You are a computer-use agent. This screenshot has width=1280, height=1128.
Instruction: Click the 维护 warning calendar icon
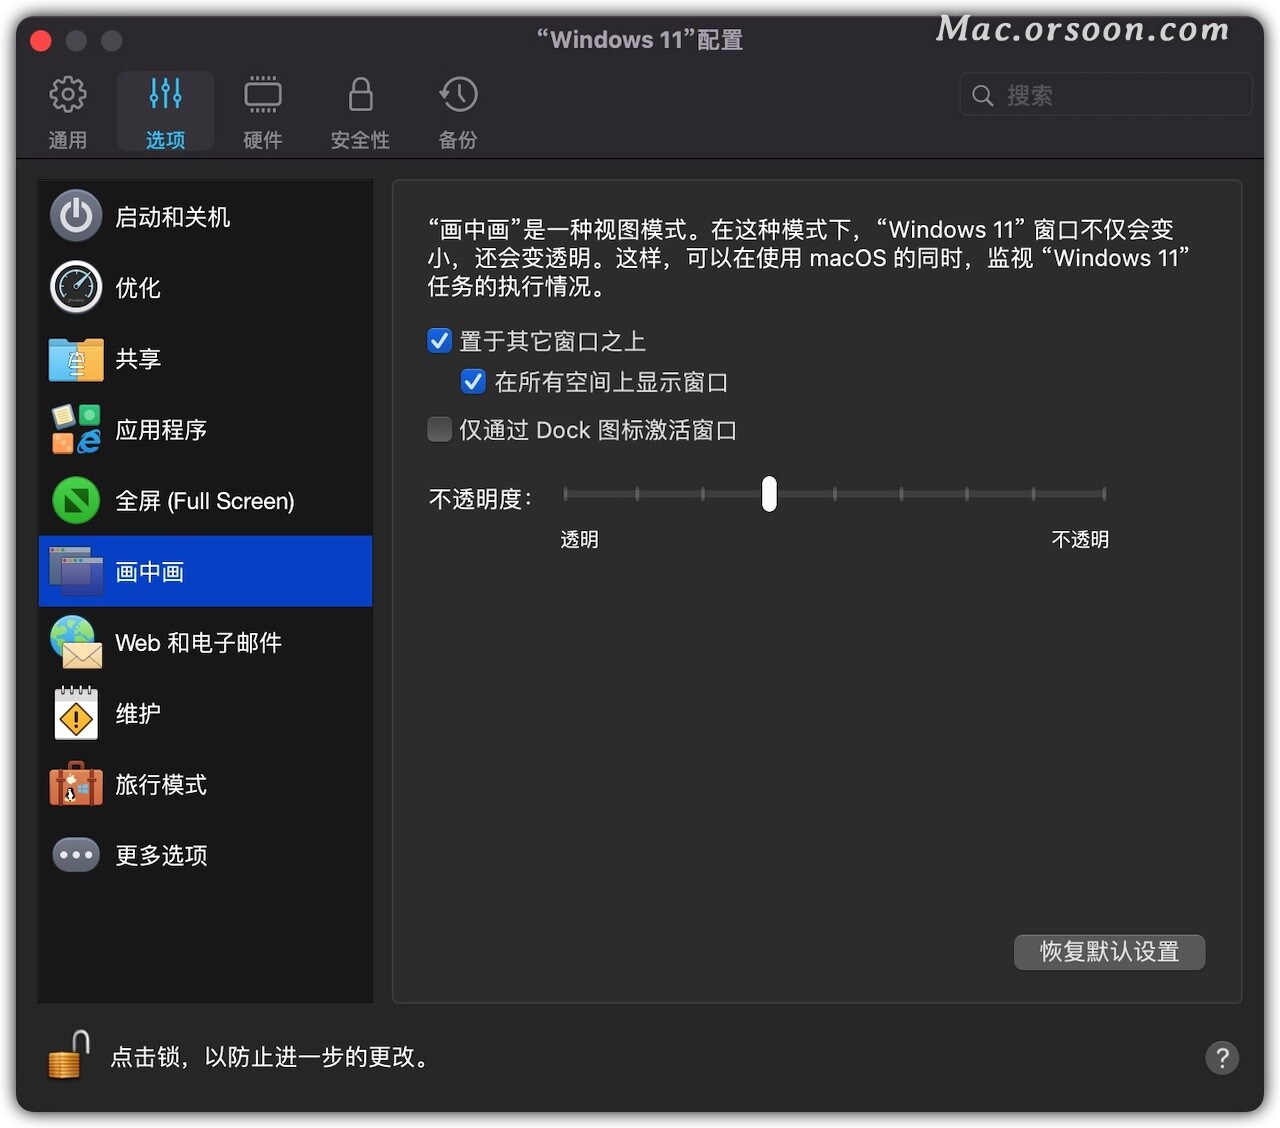76,713
